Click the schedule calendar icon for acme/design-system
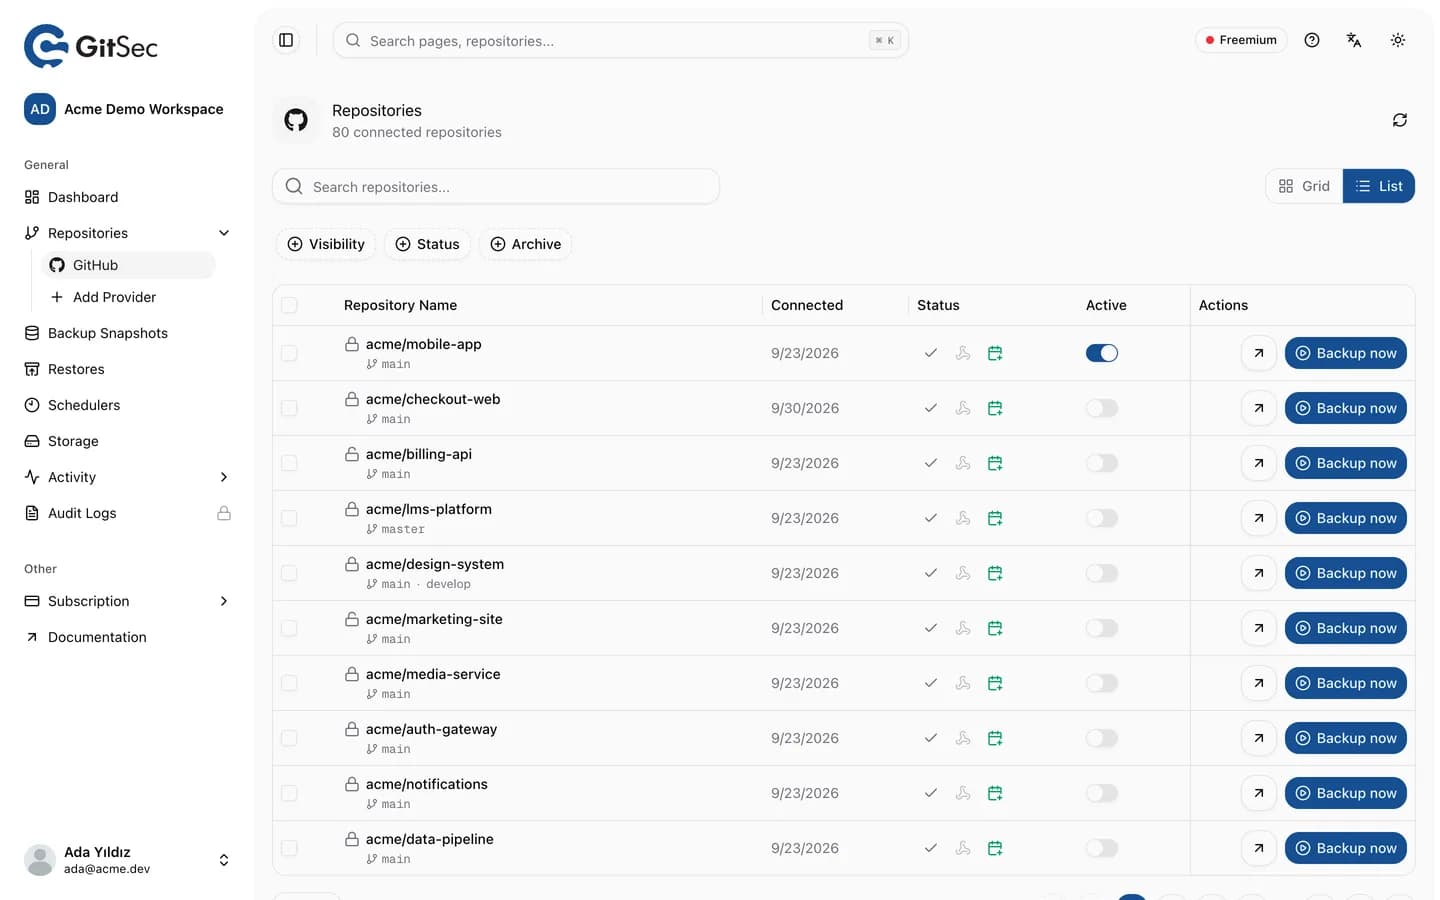 [995, 573]
